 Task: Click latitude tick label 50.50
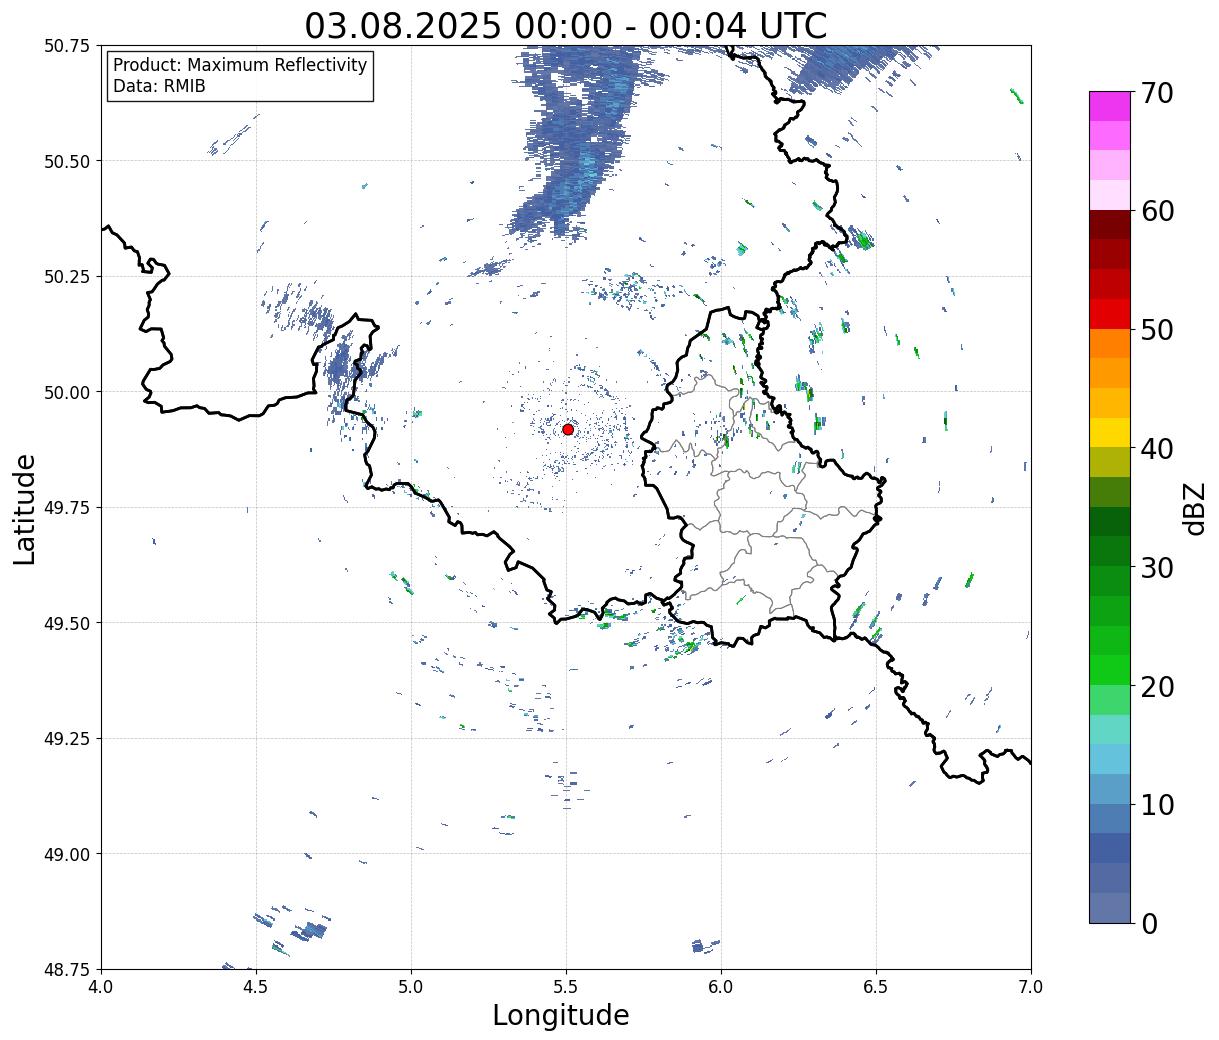click(66, 161)
